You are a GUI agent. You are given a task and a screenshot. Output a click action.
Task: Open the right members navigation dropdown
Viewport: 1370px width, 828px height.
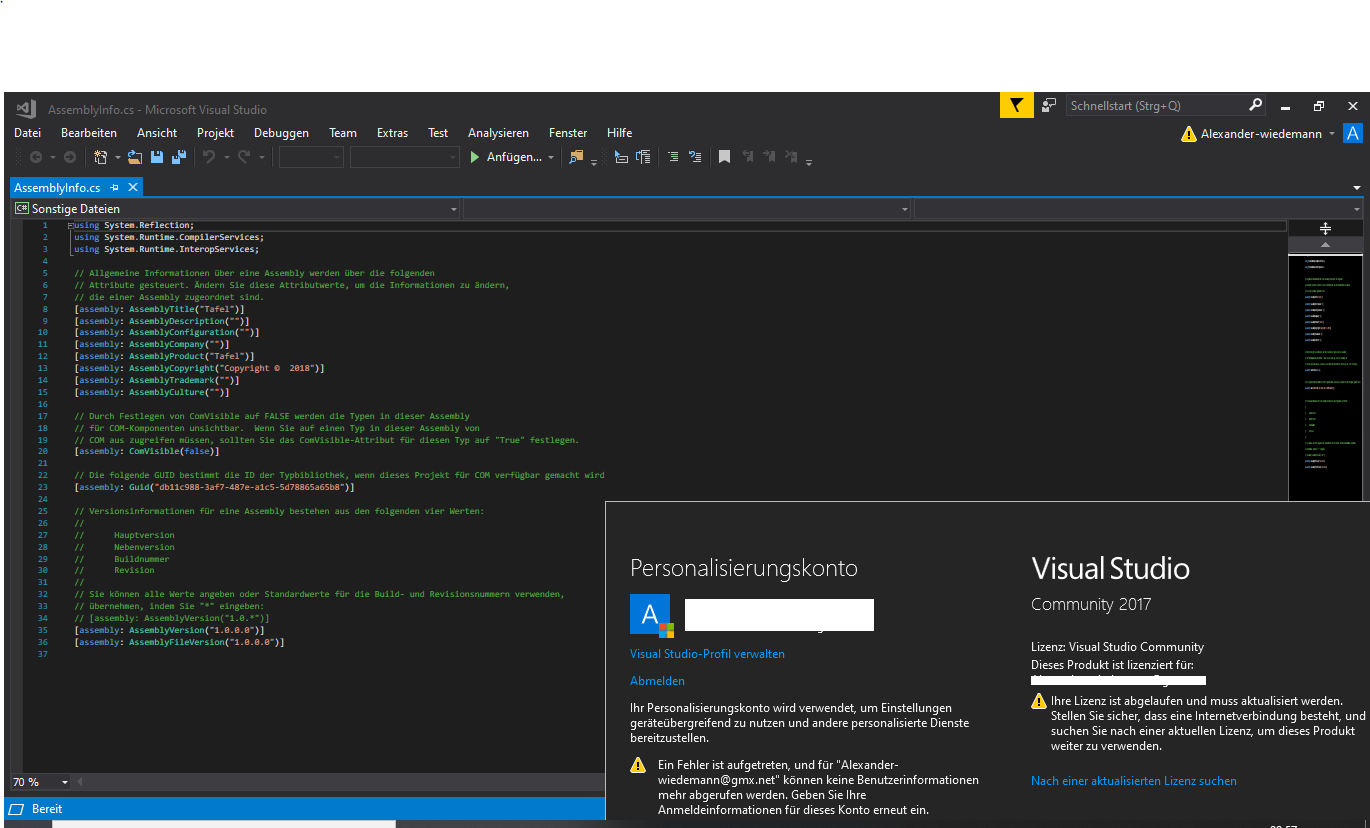[1139, 209]
